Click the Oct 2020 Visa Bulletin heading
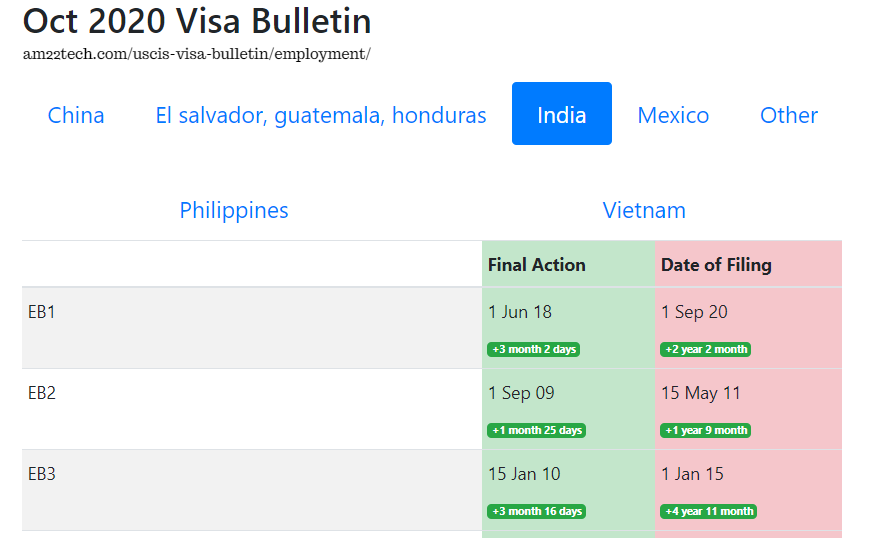Screen dimensions: 874x538 coord(197,21)
